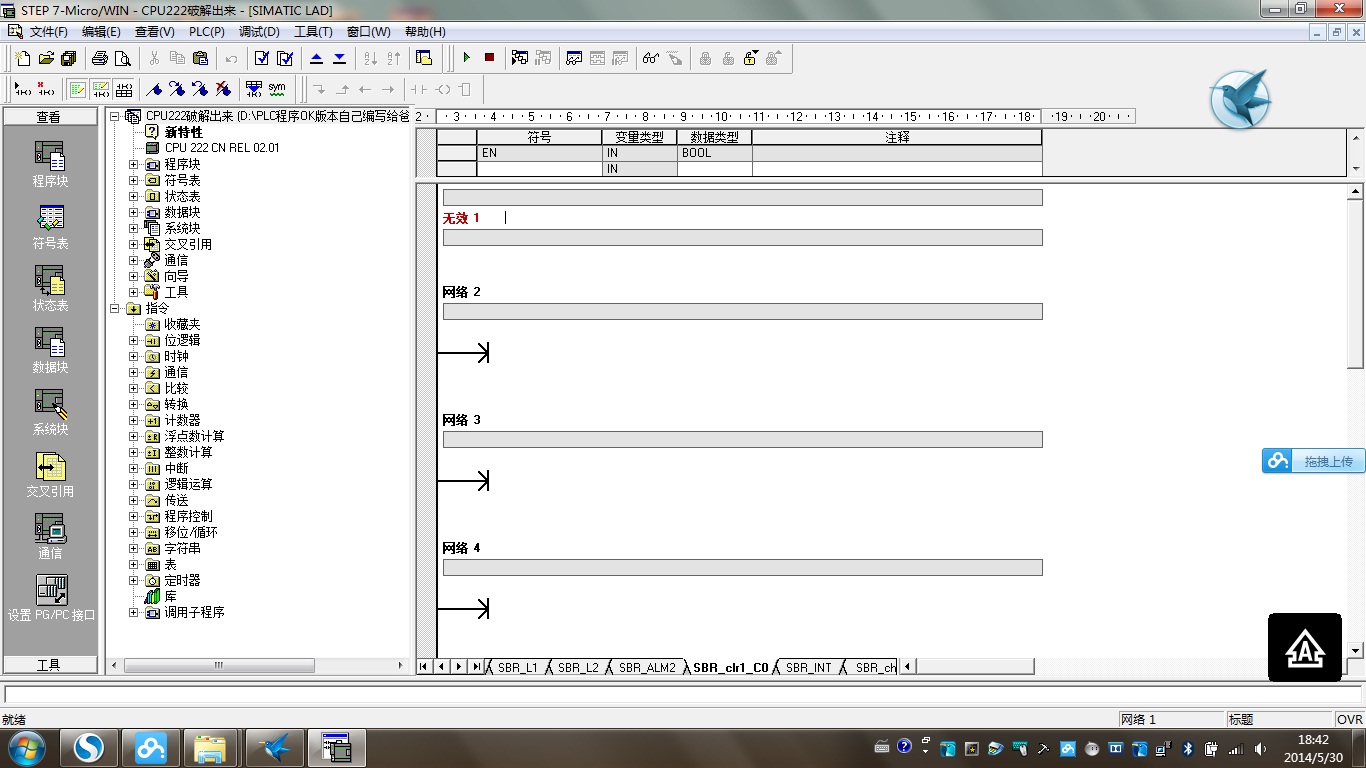Clear all bookmarks with the crossed-flag icon
The width and height of the screenshot is (1366, 768).
pyautogui.click(x=223, y=89)
